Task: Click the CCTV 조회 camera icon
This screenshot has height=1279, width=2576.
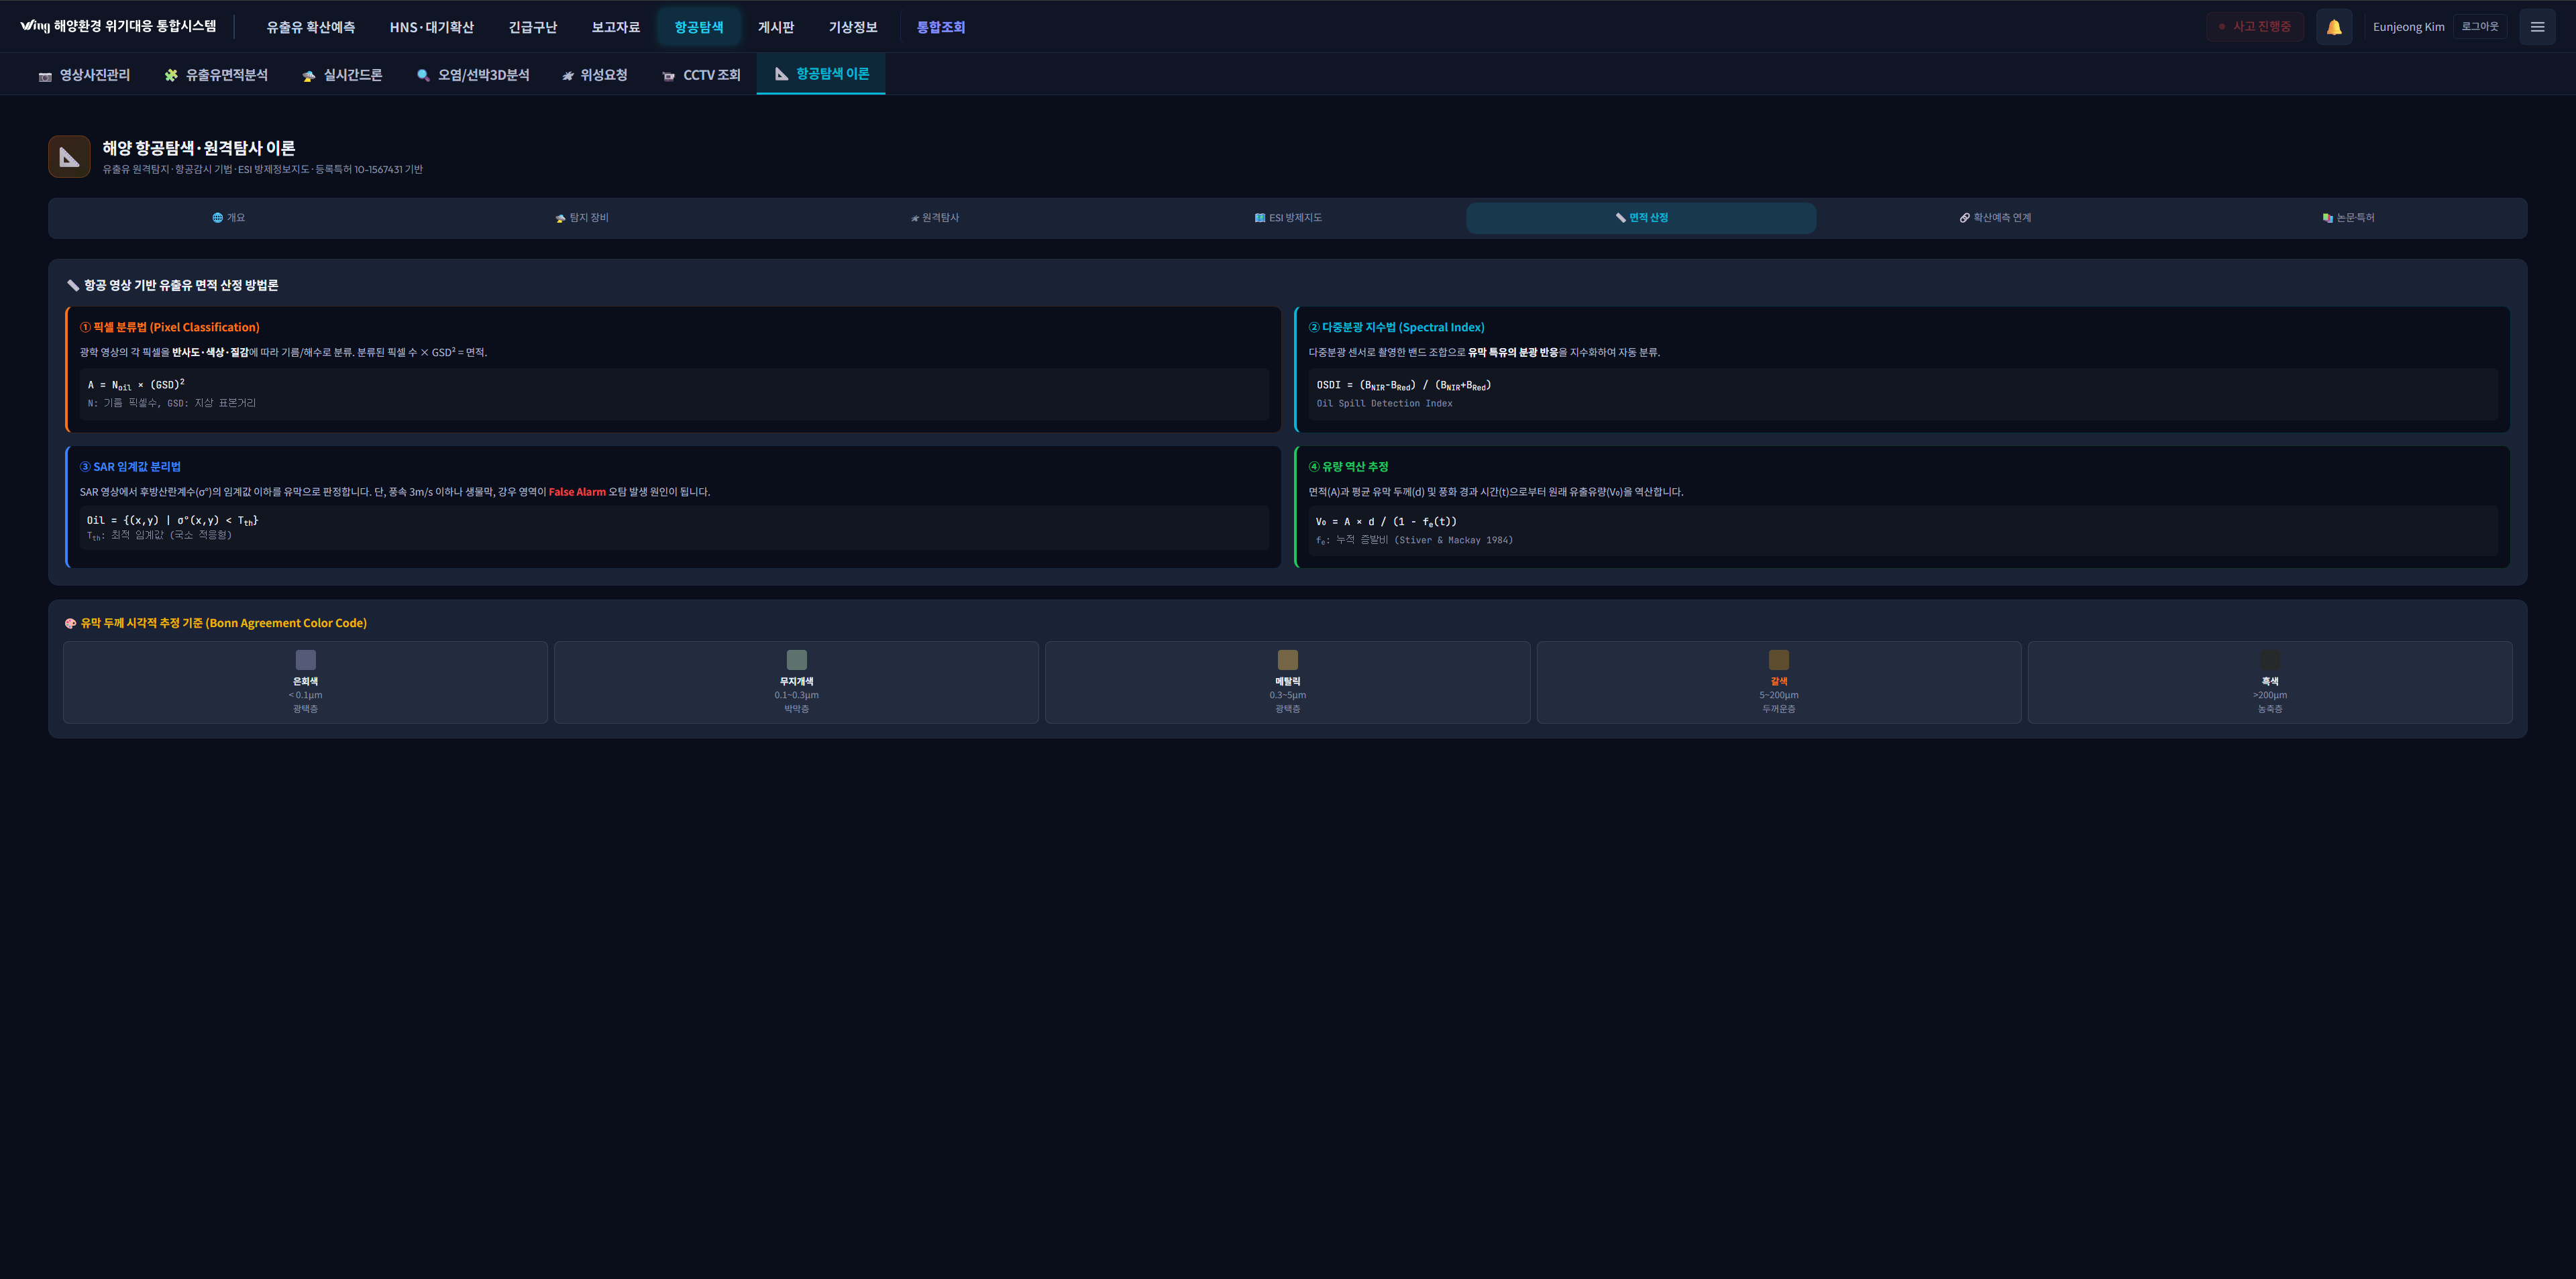Action: [x=669, y=76]
